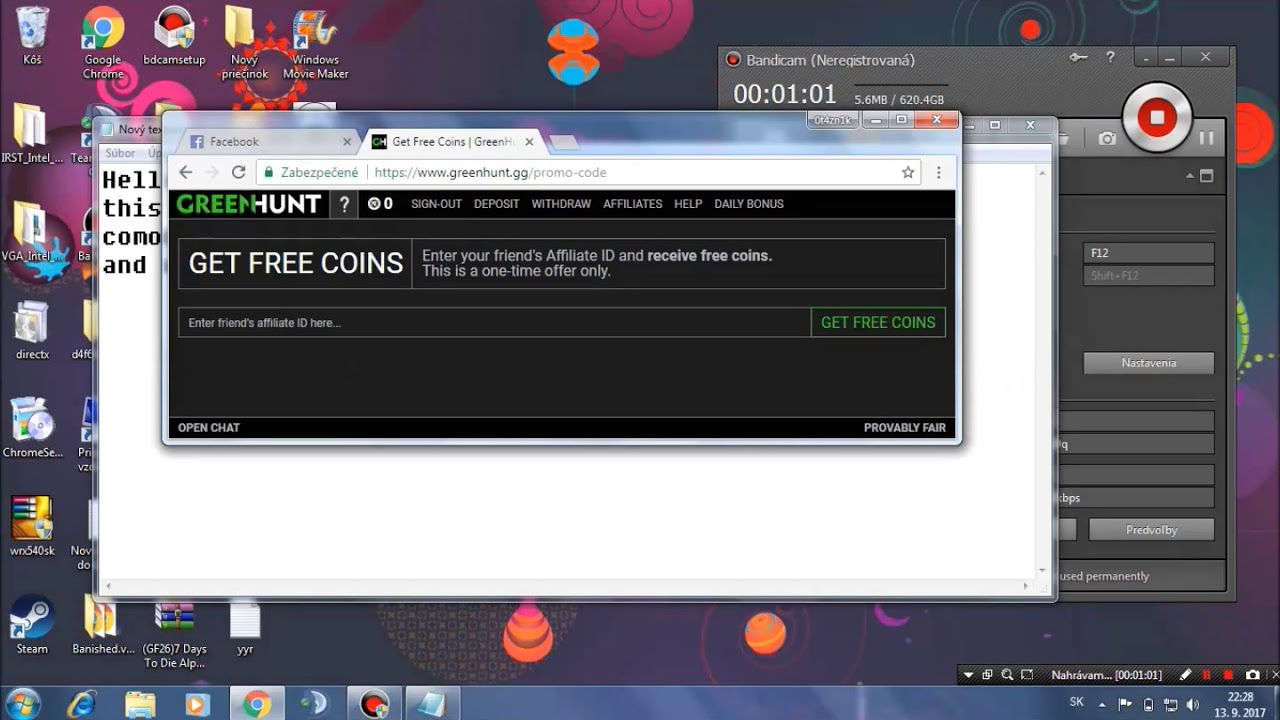Show hidden system tray icons
This screenshot has width=1280, height=720.
1103,703
